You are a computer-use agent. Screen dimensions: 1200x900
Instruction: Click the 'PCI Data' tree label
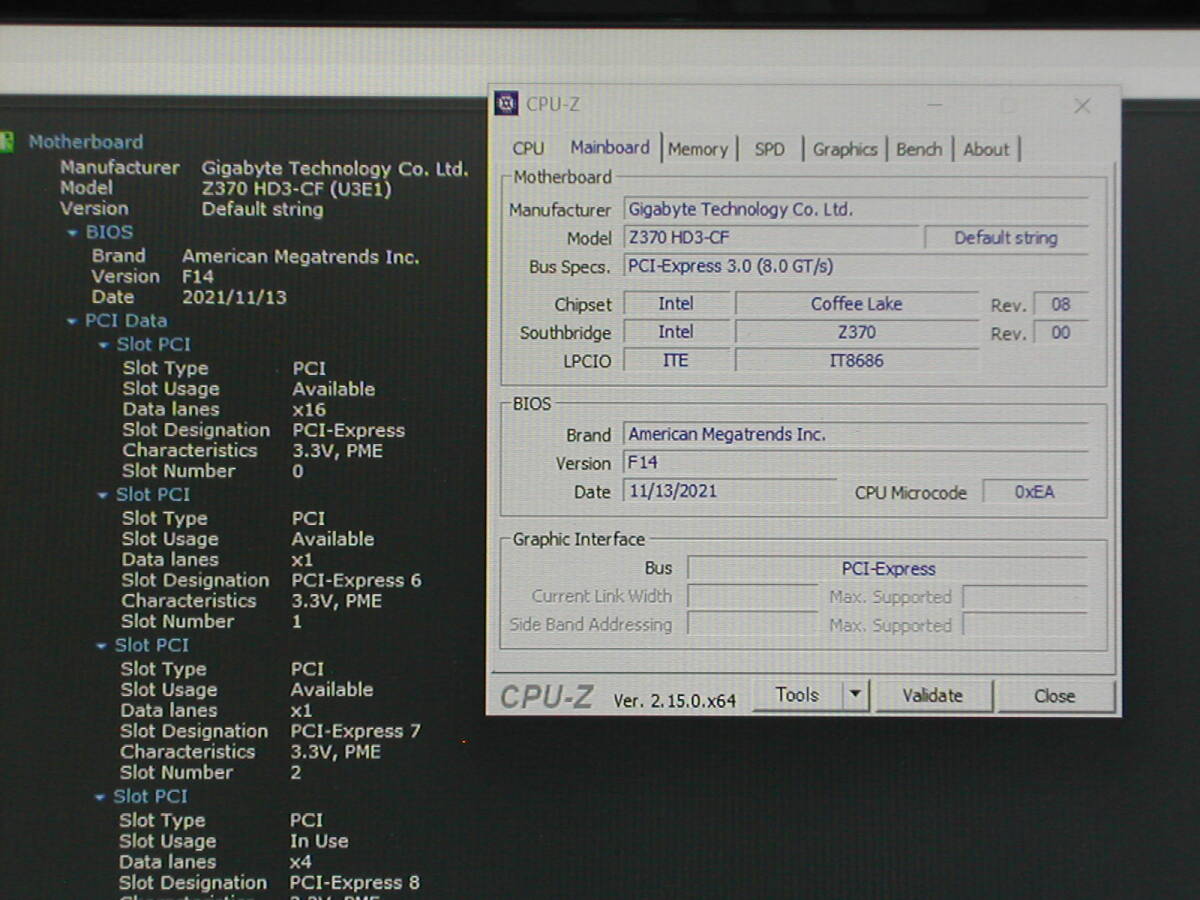click(126, 321)
